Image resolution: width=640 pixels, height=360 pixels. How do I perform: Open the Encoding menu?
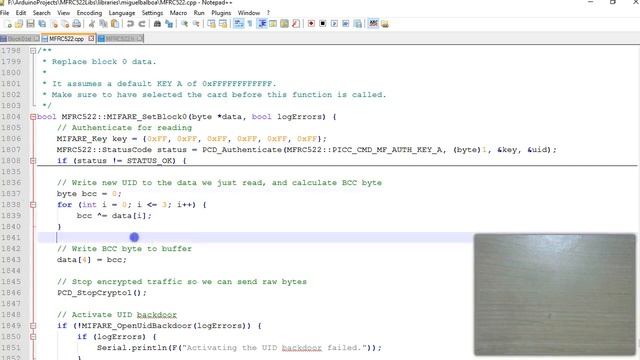[x=89, y=13]
